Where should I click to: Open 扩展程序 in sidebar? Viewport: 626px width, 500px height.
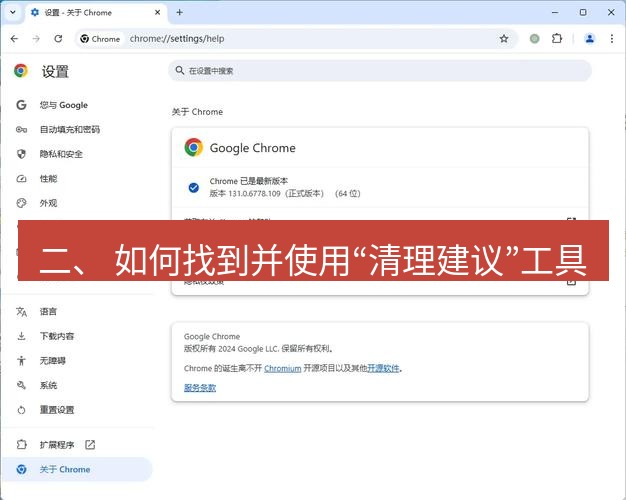point(77,444)
